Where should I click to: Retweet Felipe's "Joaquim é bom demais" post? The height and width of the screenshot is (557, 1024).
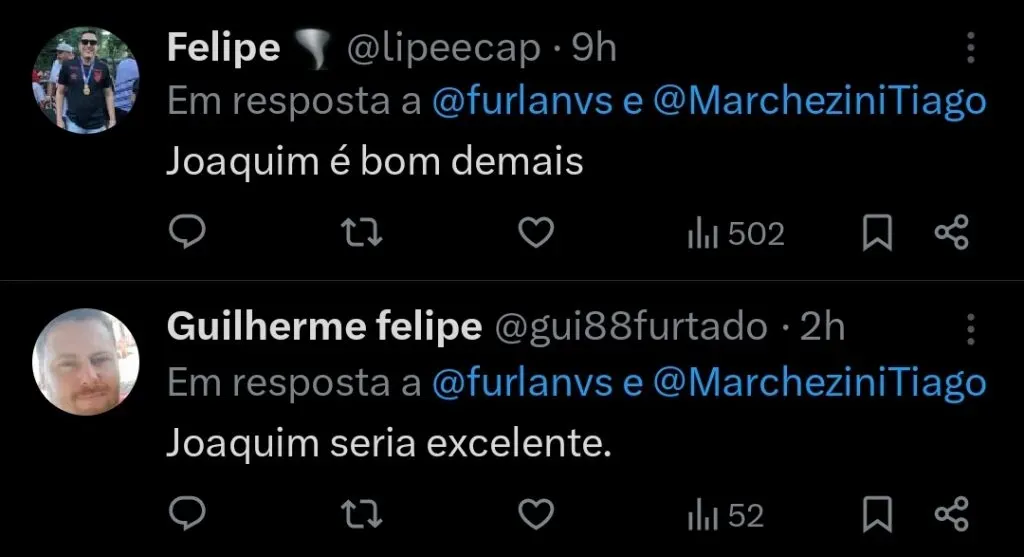tap(361, 233)
